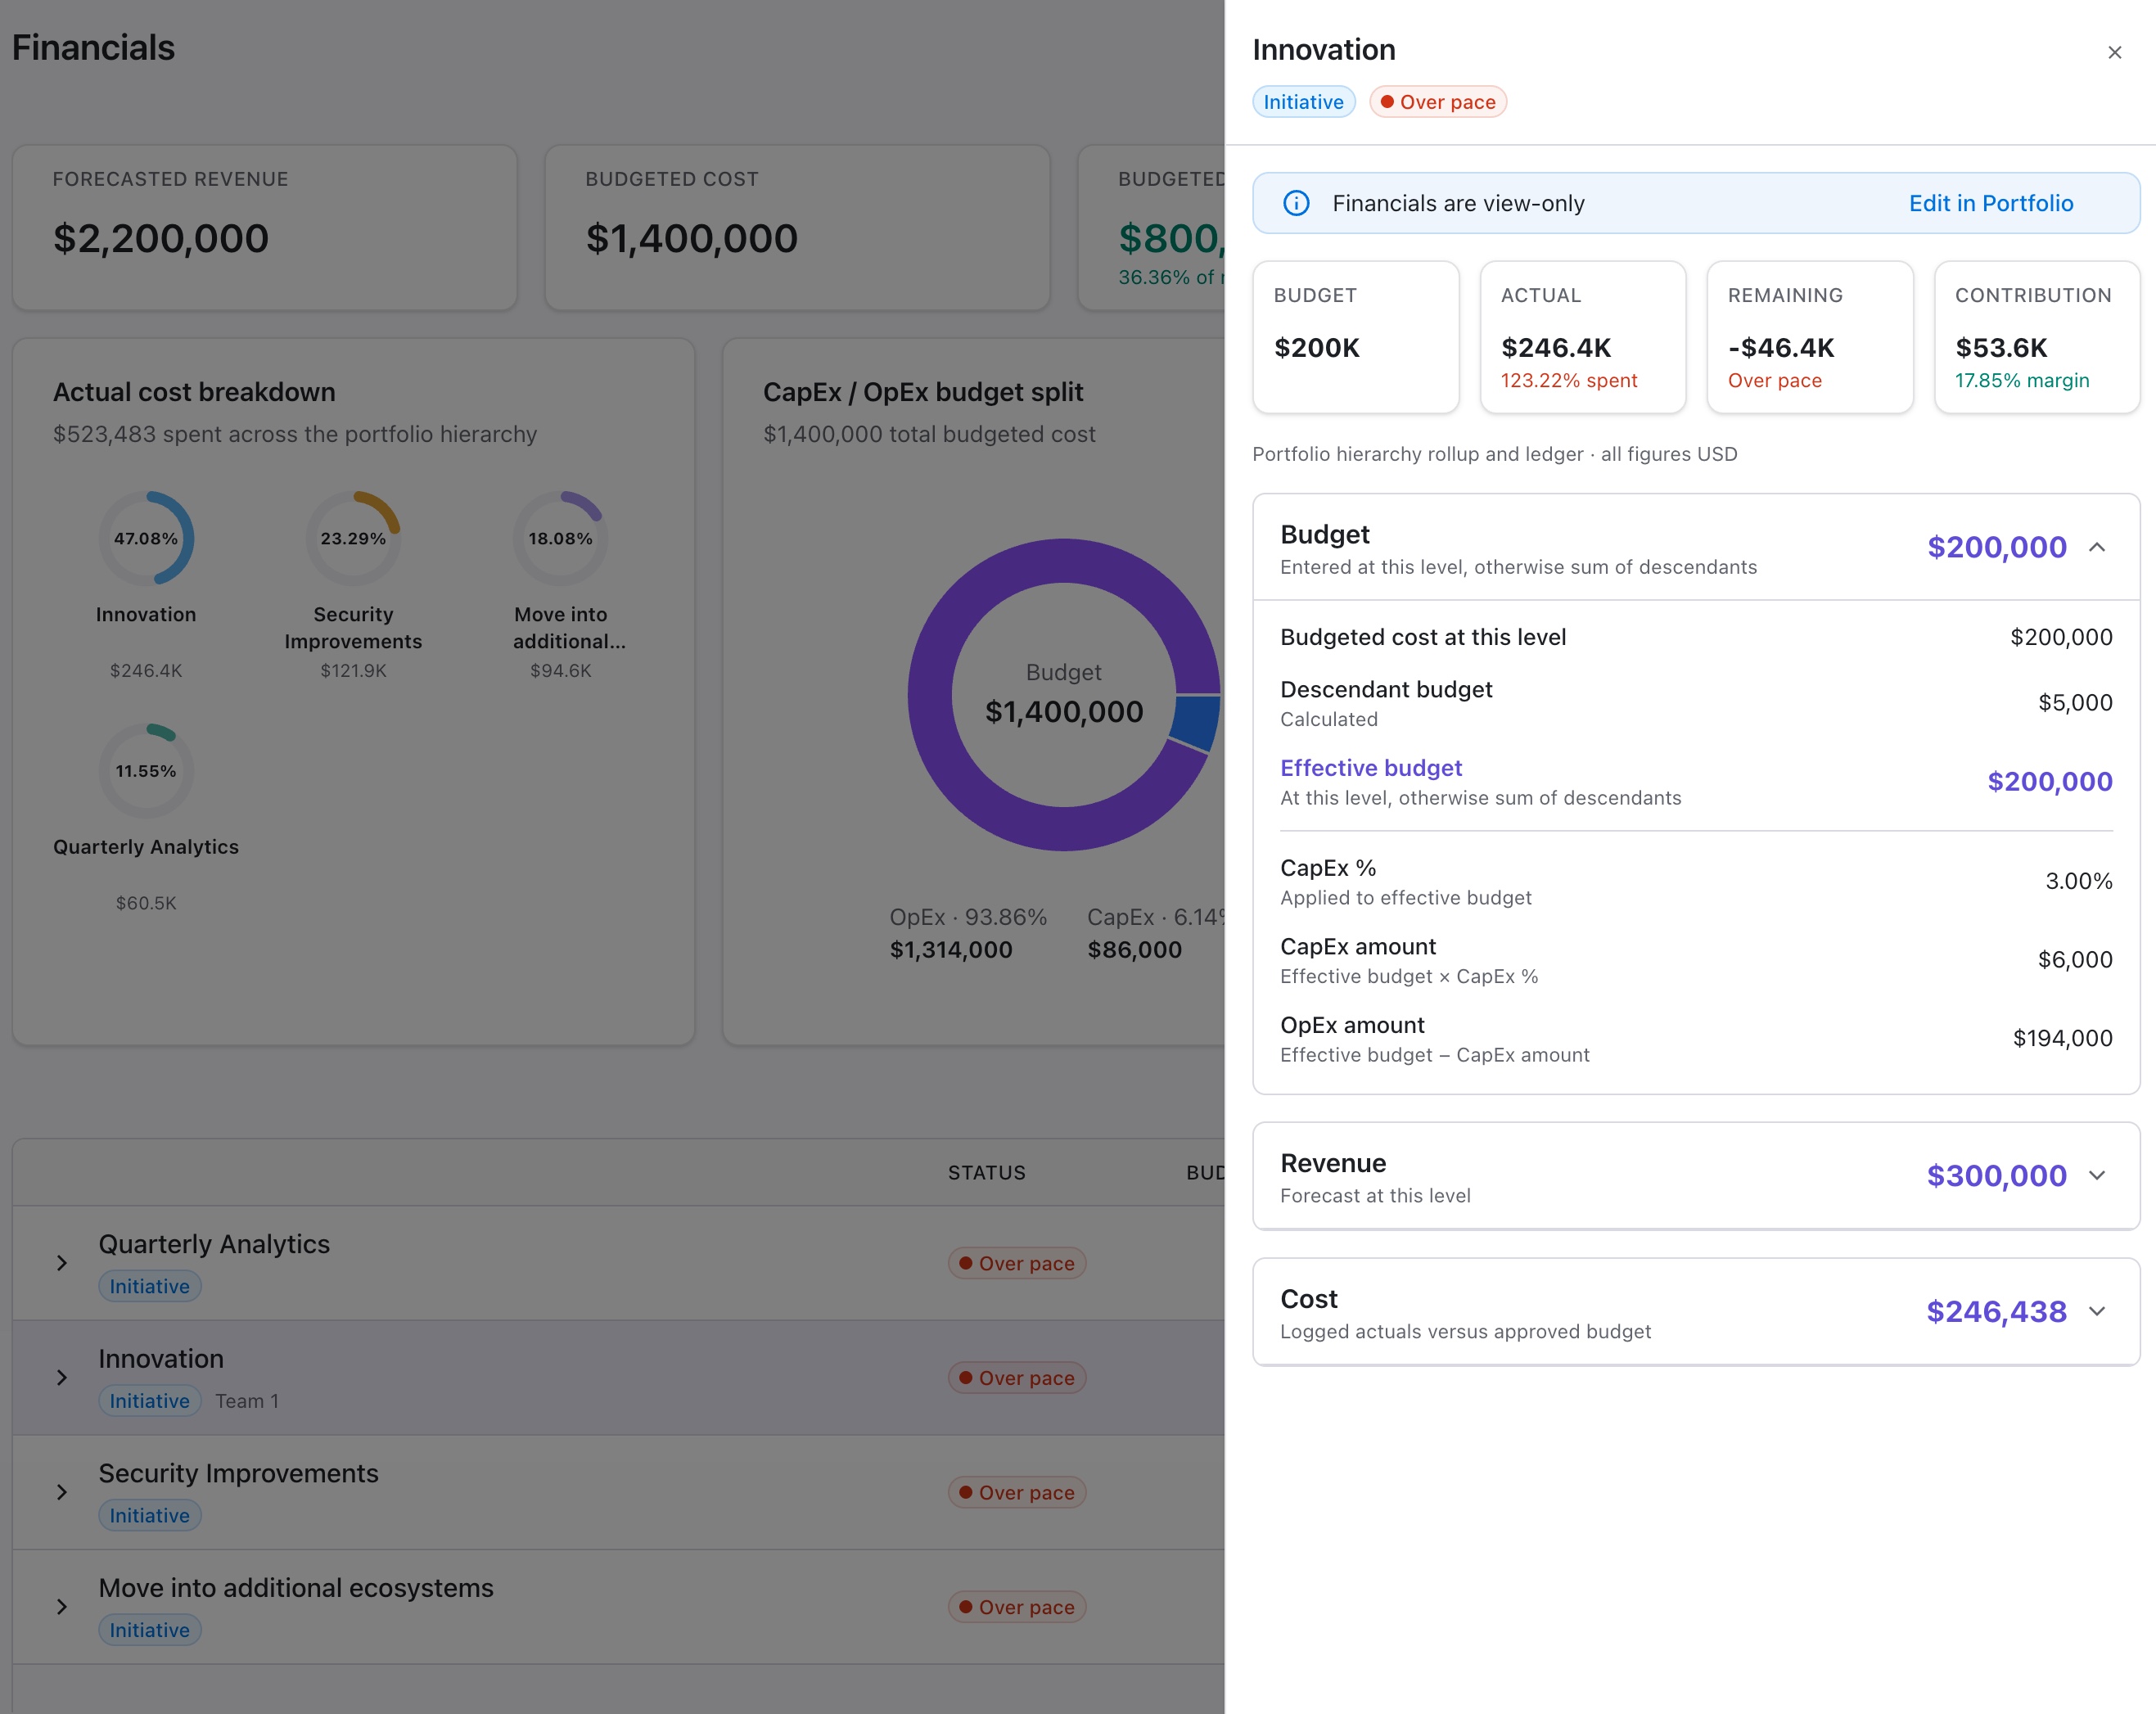This screenshot has height=1714, width=2156.
Task: Click Over pace status for Move into ecosystems
Action: (x=1017, y=1607)
